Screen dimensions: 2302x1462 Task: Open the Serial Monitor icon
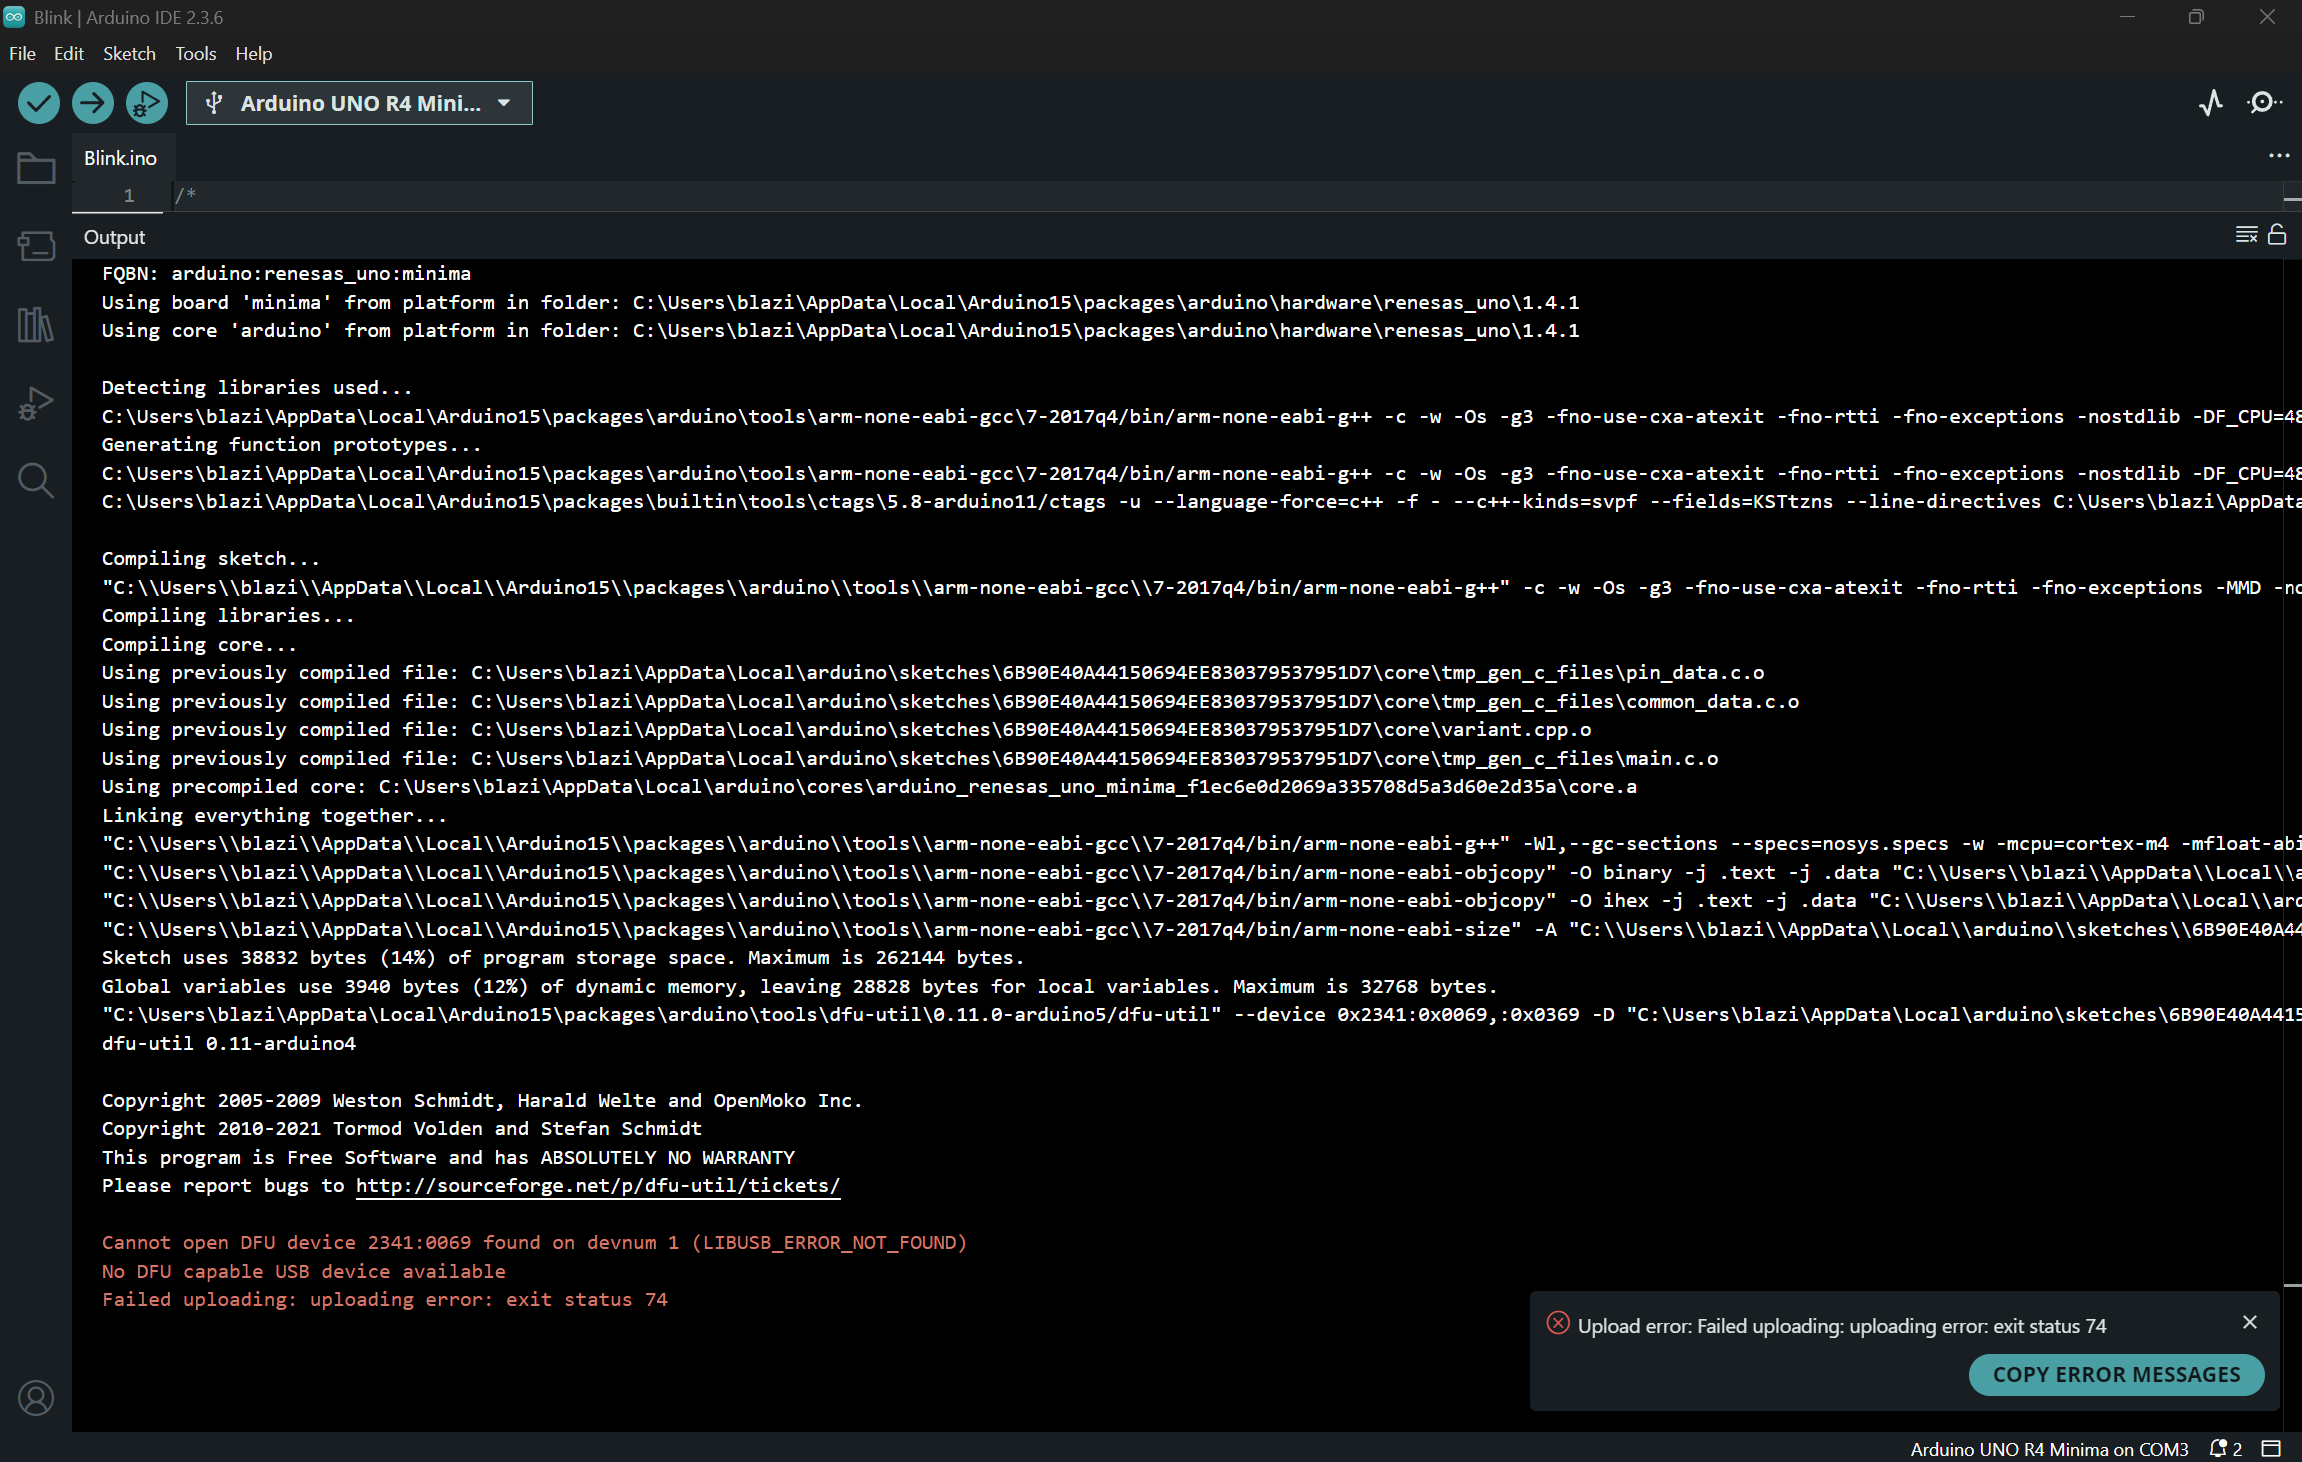click(2264, 103)
